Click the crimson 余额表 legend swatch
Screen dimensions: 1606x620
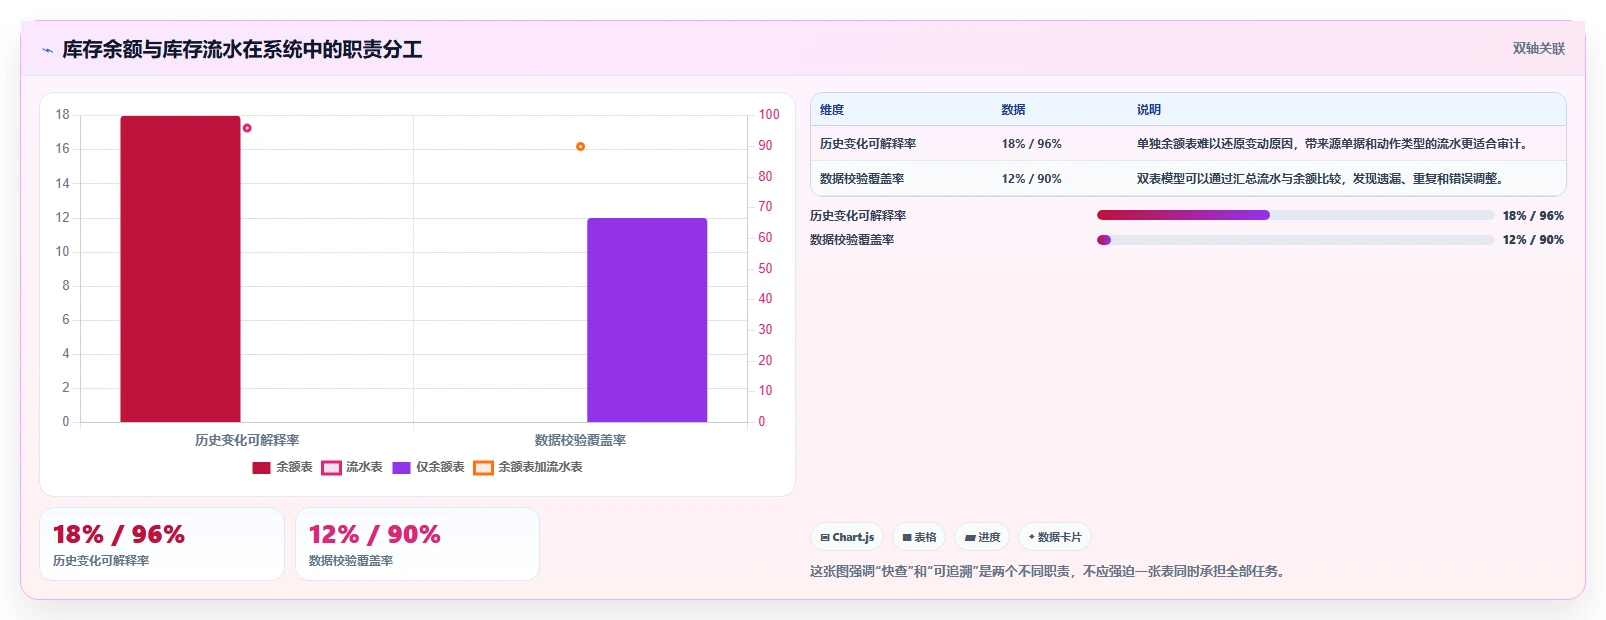click(x=261, y=468)
